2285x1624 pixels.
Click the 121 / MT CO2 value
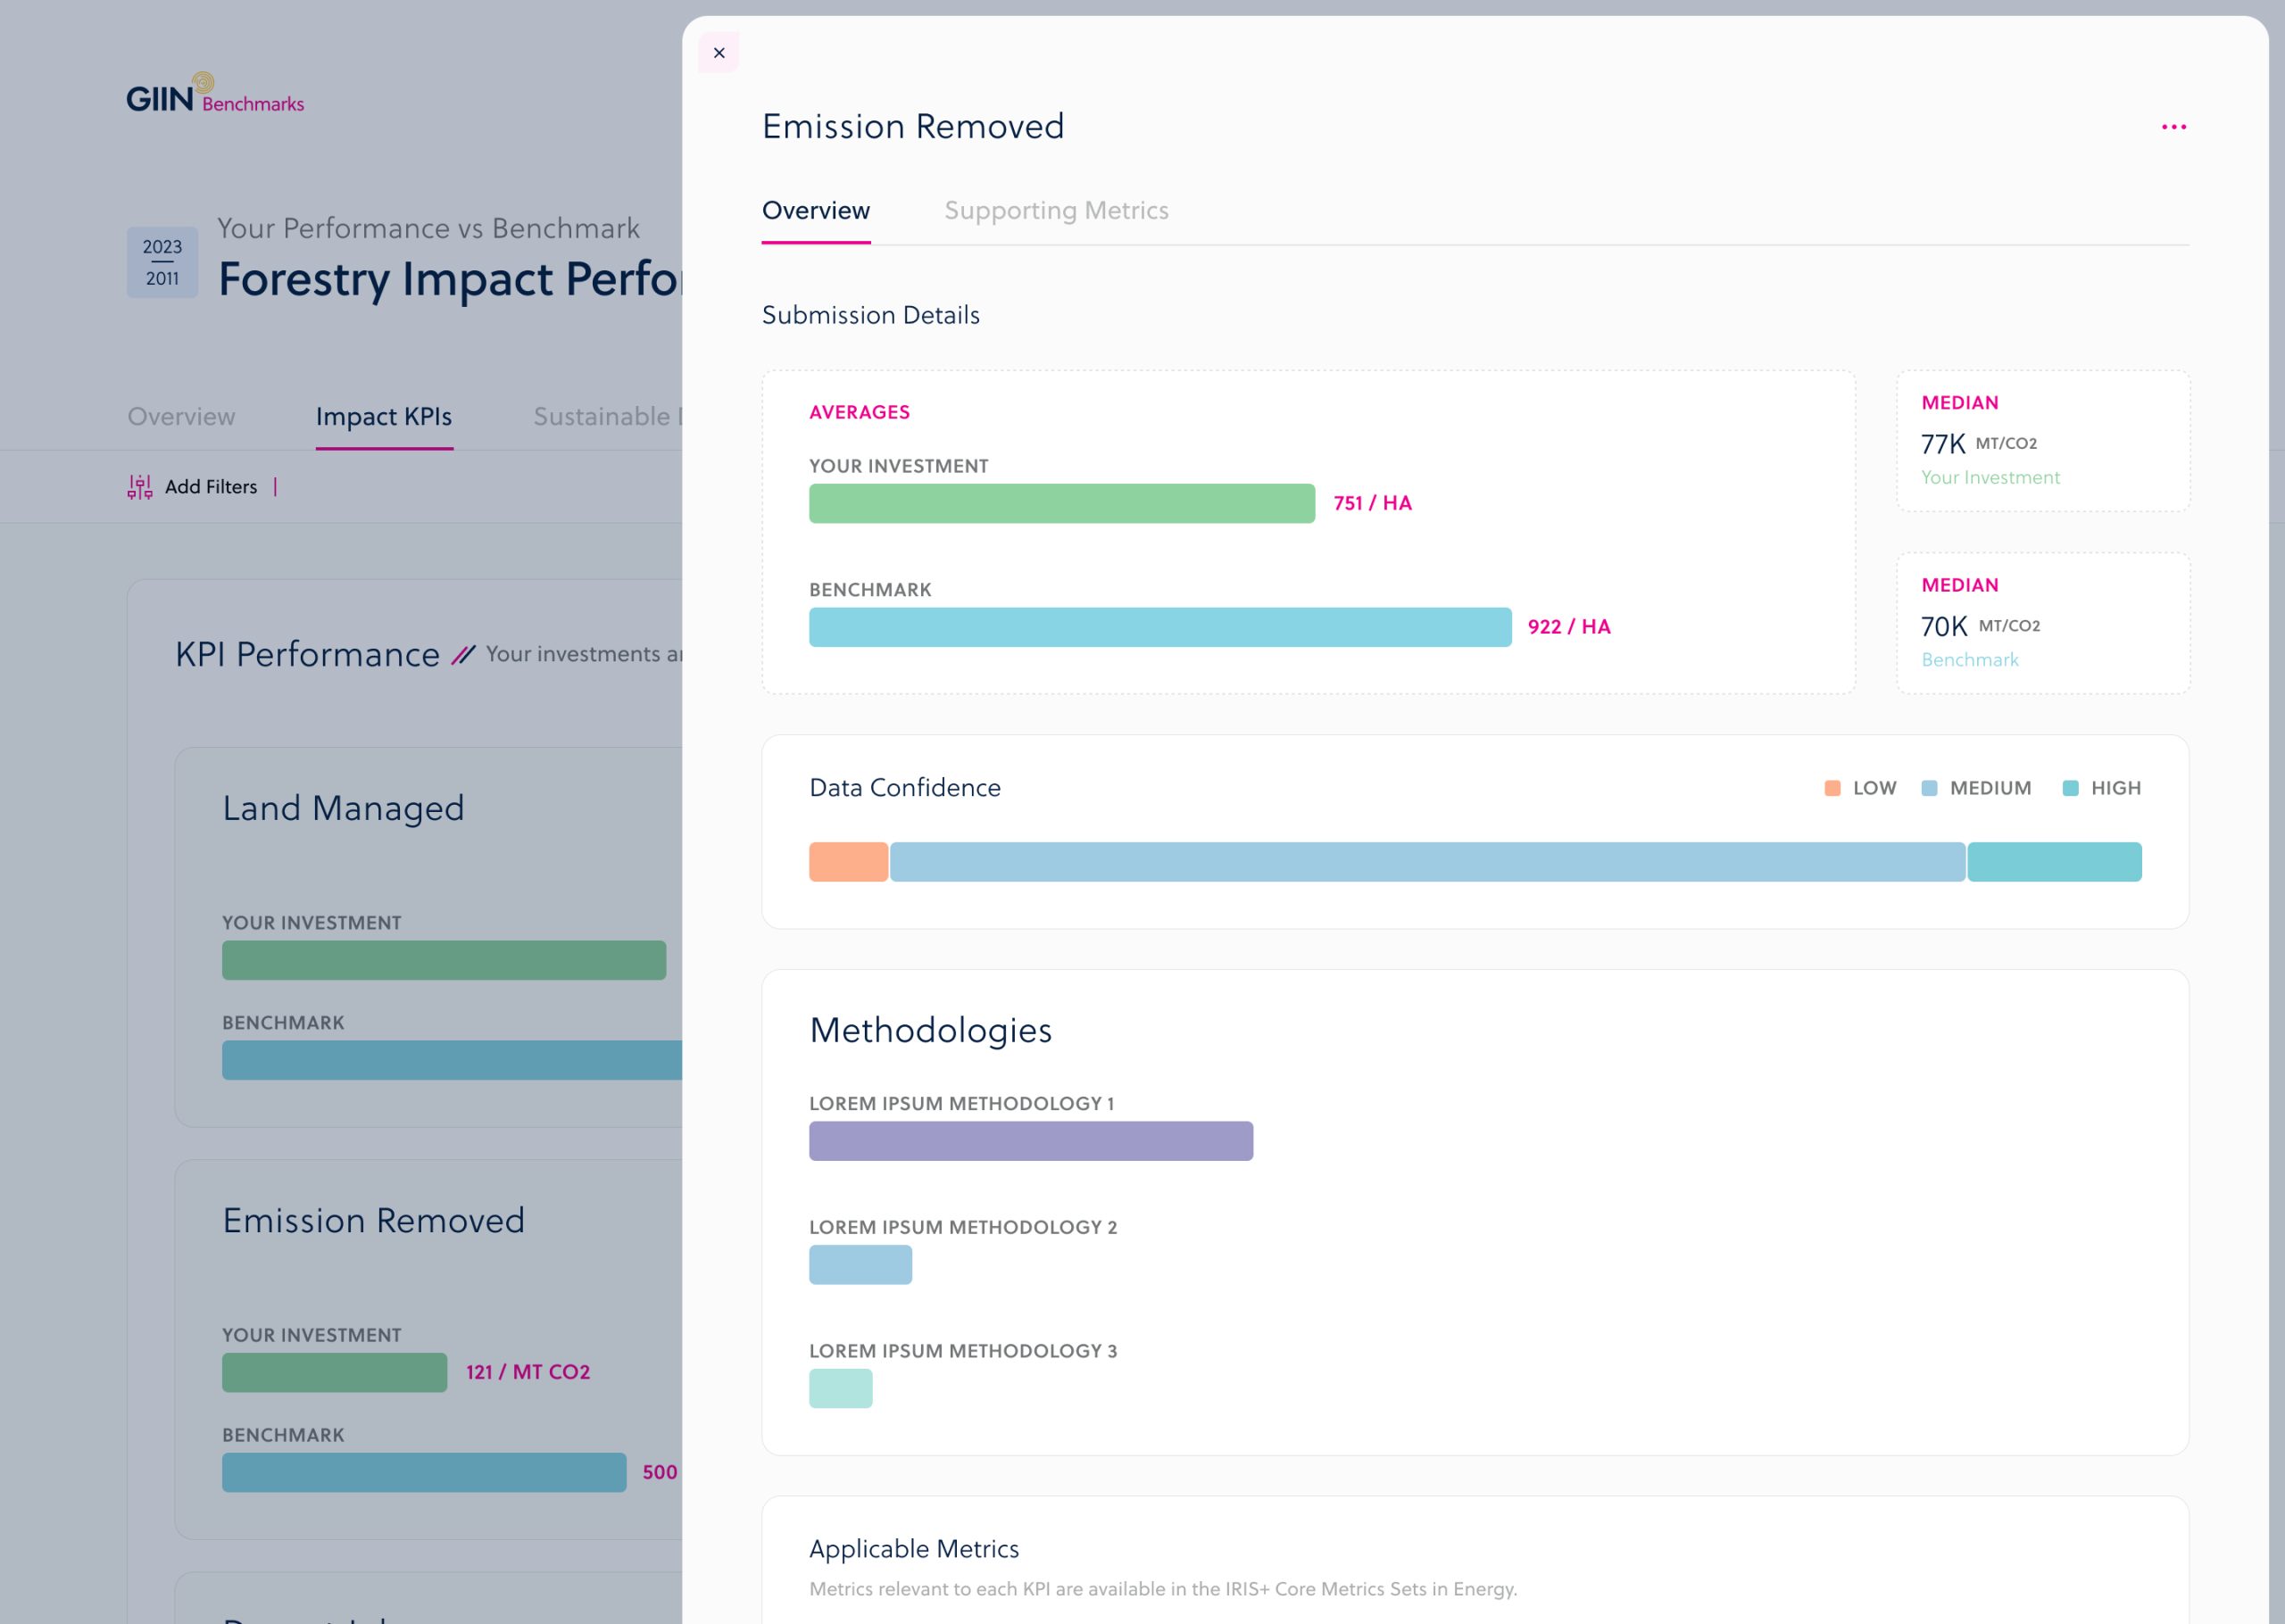tap(527, 1372)
